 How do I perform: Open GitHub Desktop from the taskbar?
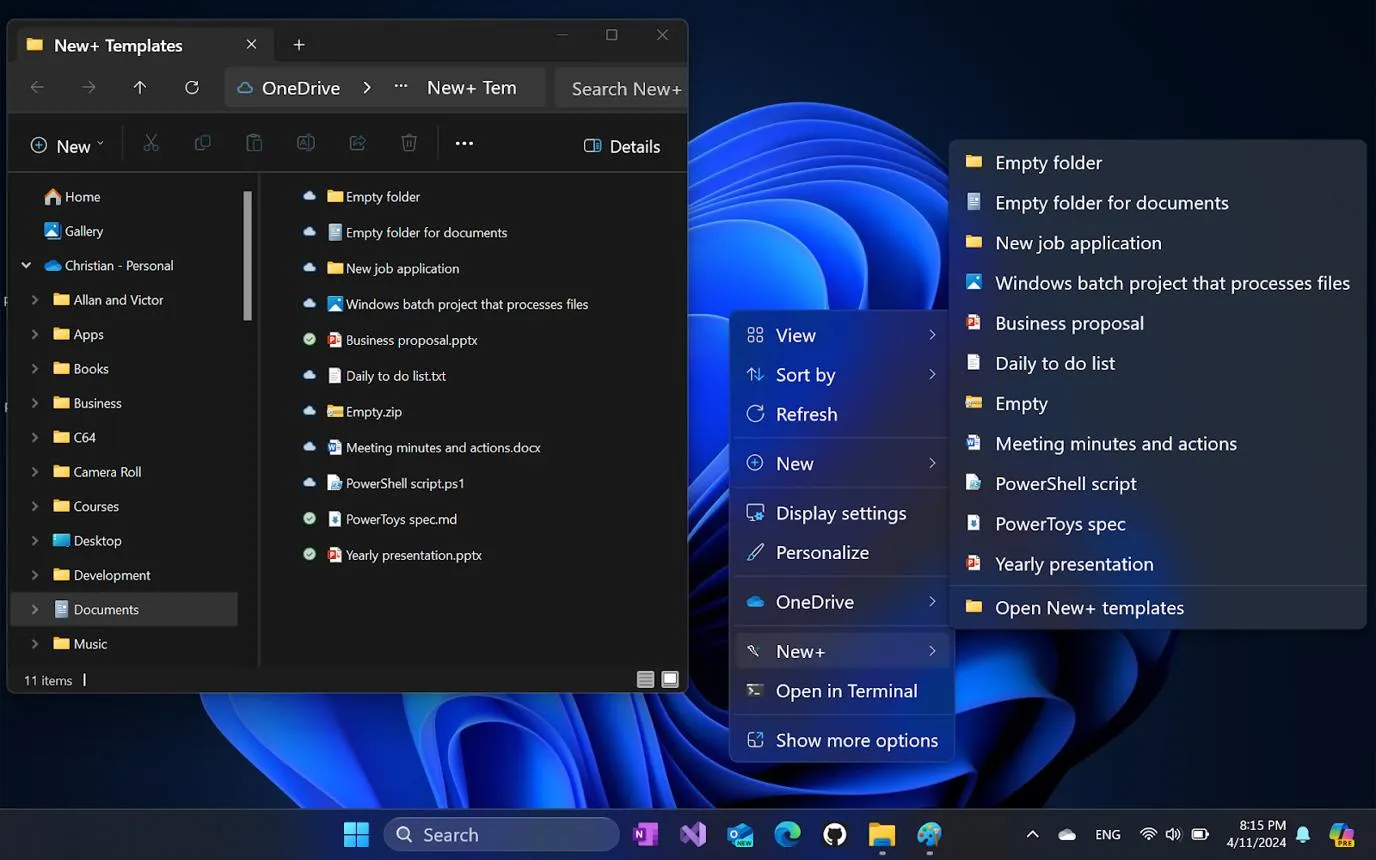pyautogui.click(x=834, y=834)
